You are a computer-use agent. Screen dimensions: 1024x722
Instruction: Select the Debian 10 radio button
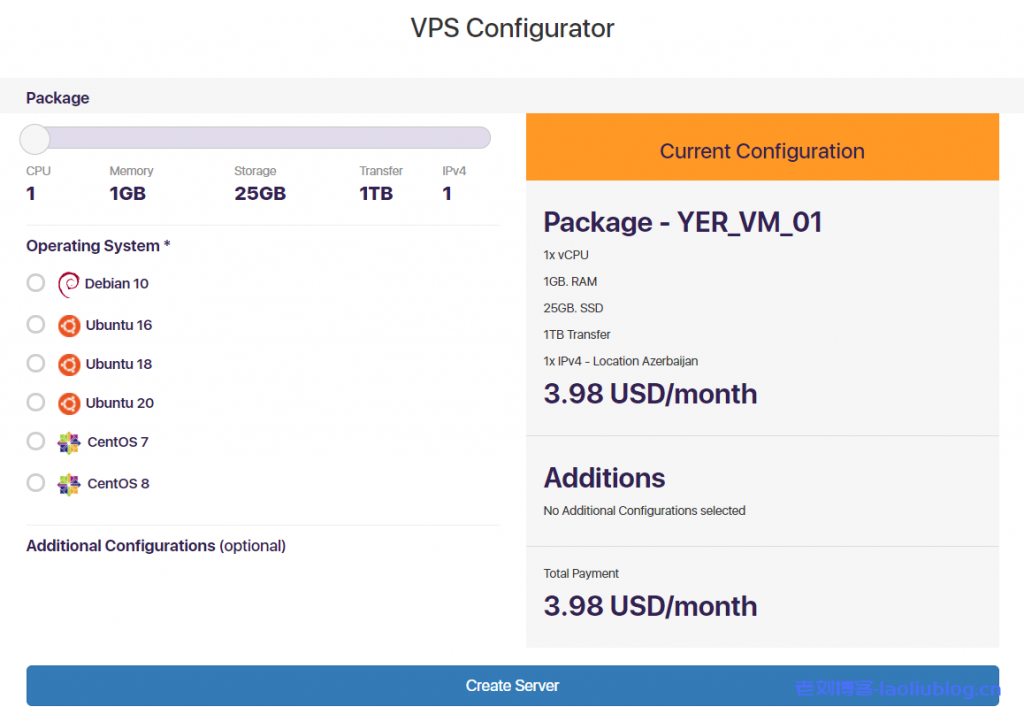(x=36, y=283)
